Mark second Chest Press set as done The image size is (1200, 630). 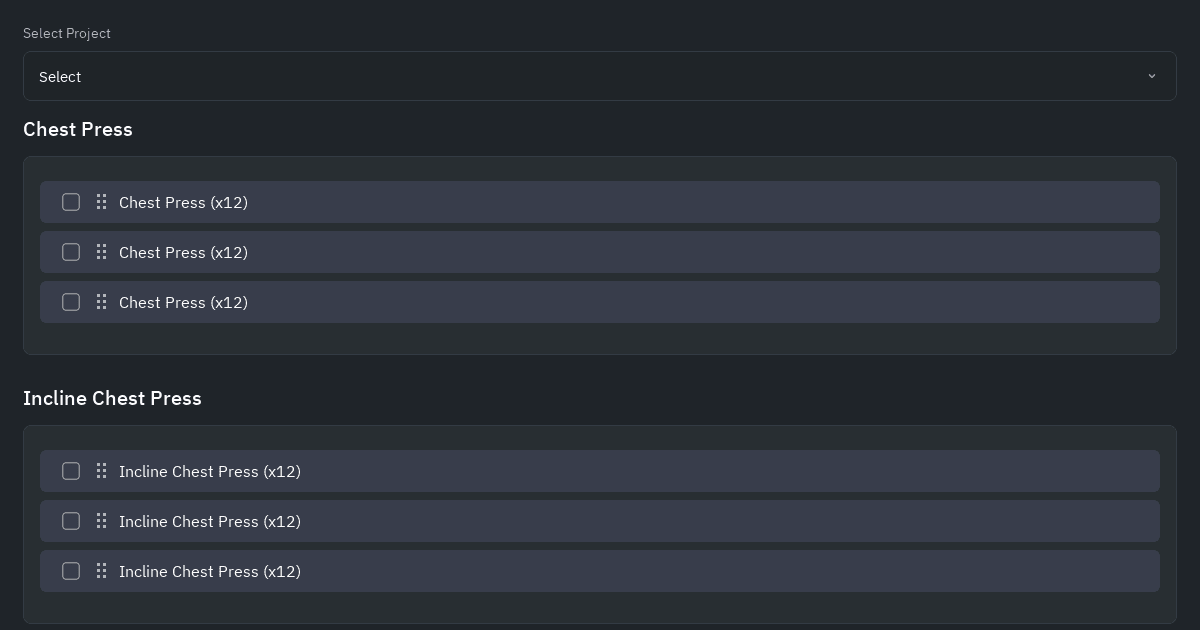tap(71, 252)
